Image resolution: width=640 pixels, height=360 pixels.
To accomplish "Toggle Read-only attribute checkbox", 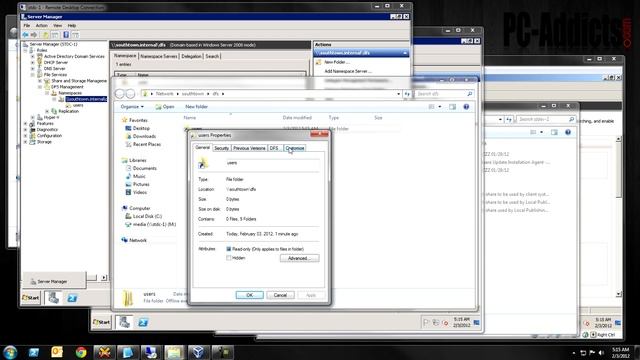I will click(229, 249).
